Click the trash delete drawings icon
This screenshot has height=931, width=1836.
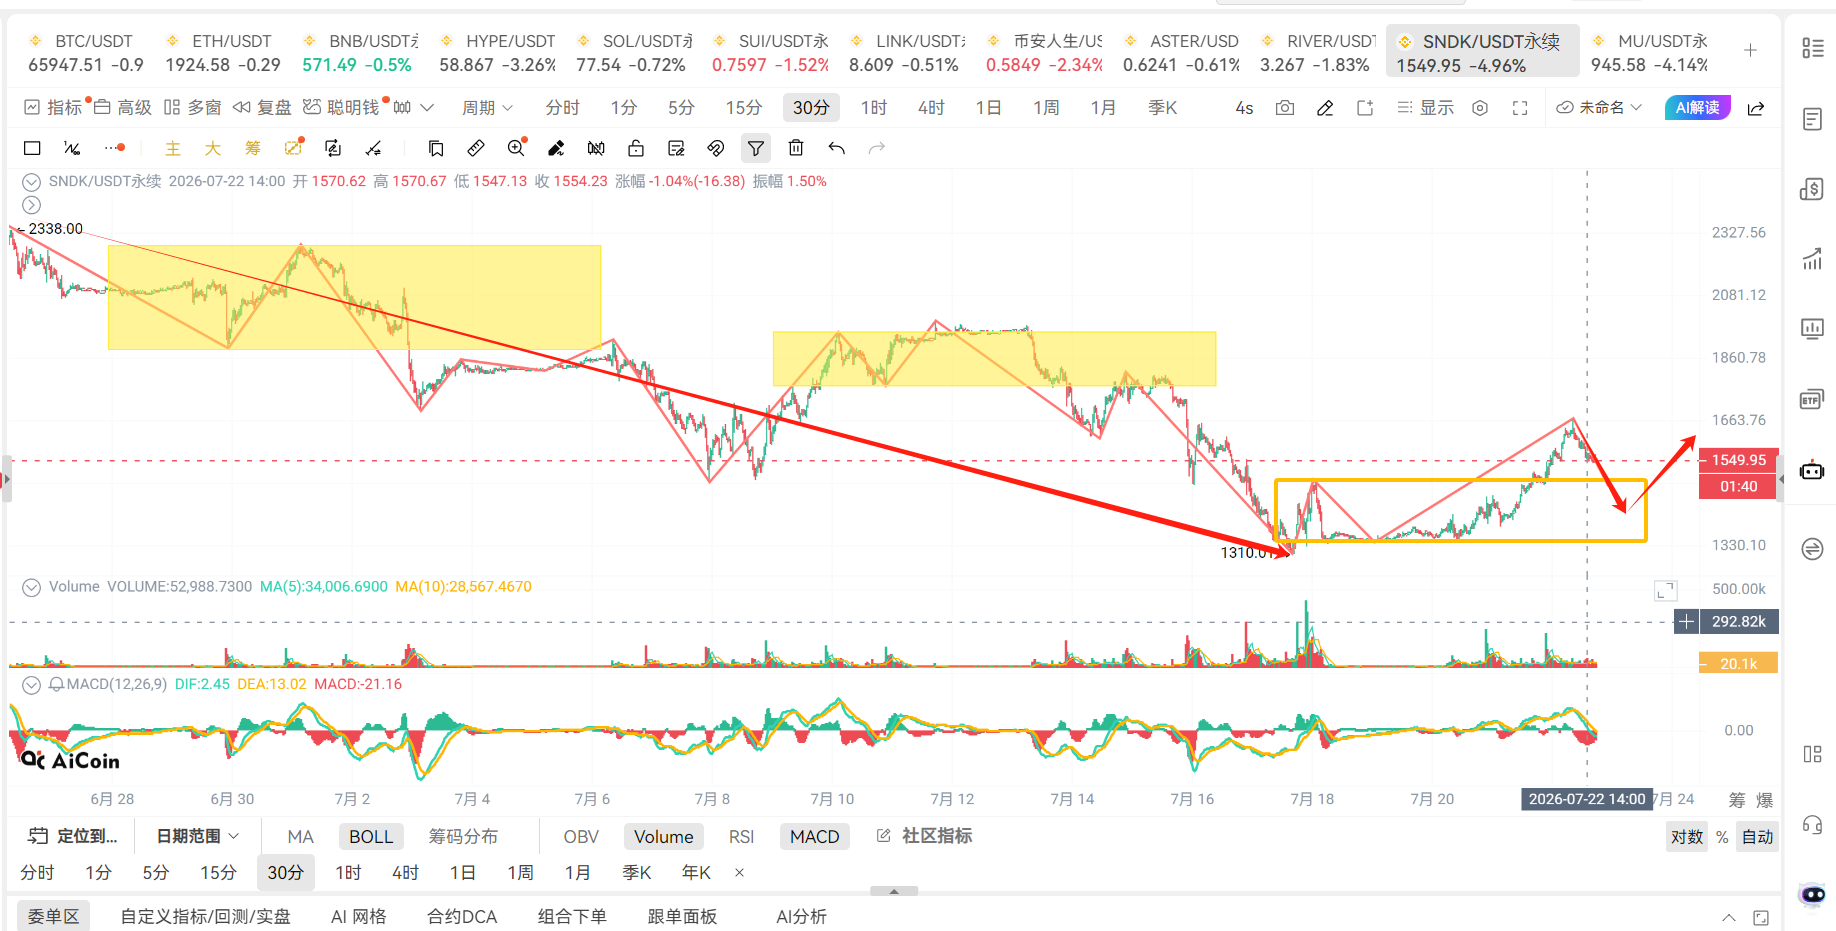pos(796,148)
